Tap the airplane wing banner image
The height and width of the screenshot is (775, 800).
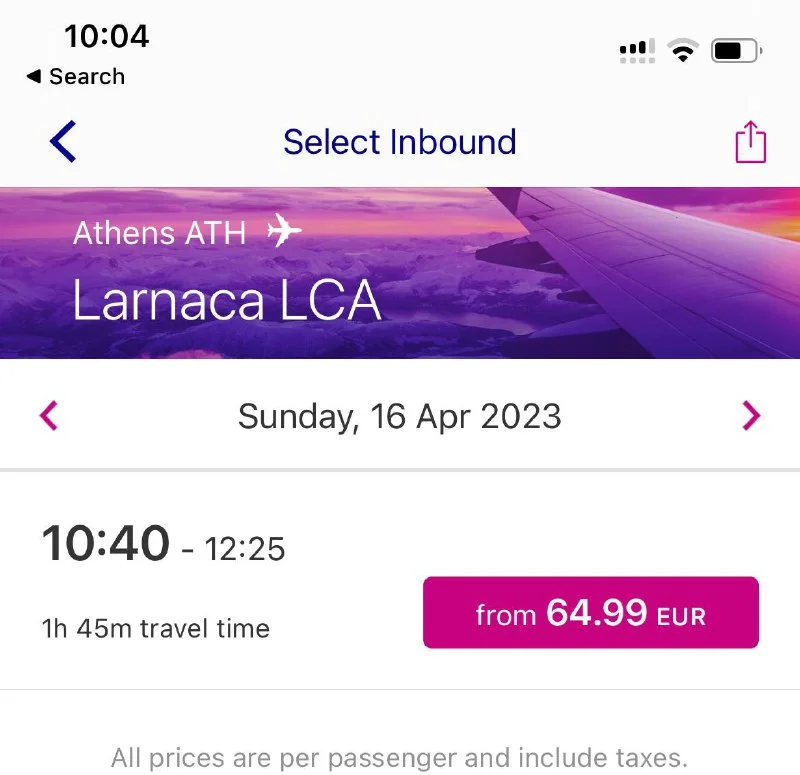pos(640,270)
